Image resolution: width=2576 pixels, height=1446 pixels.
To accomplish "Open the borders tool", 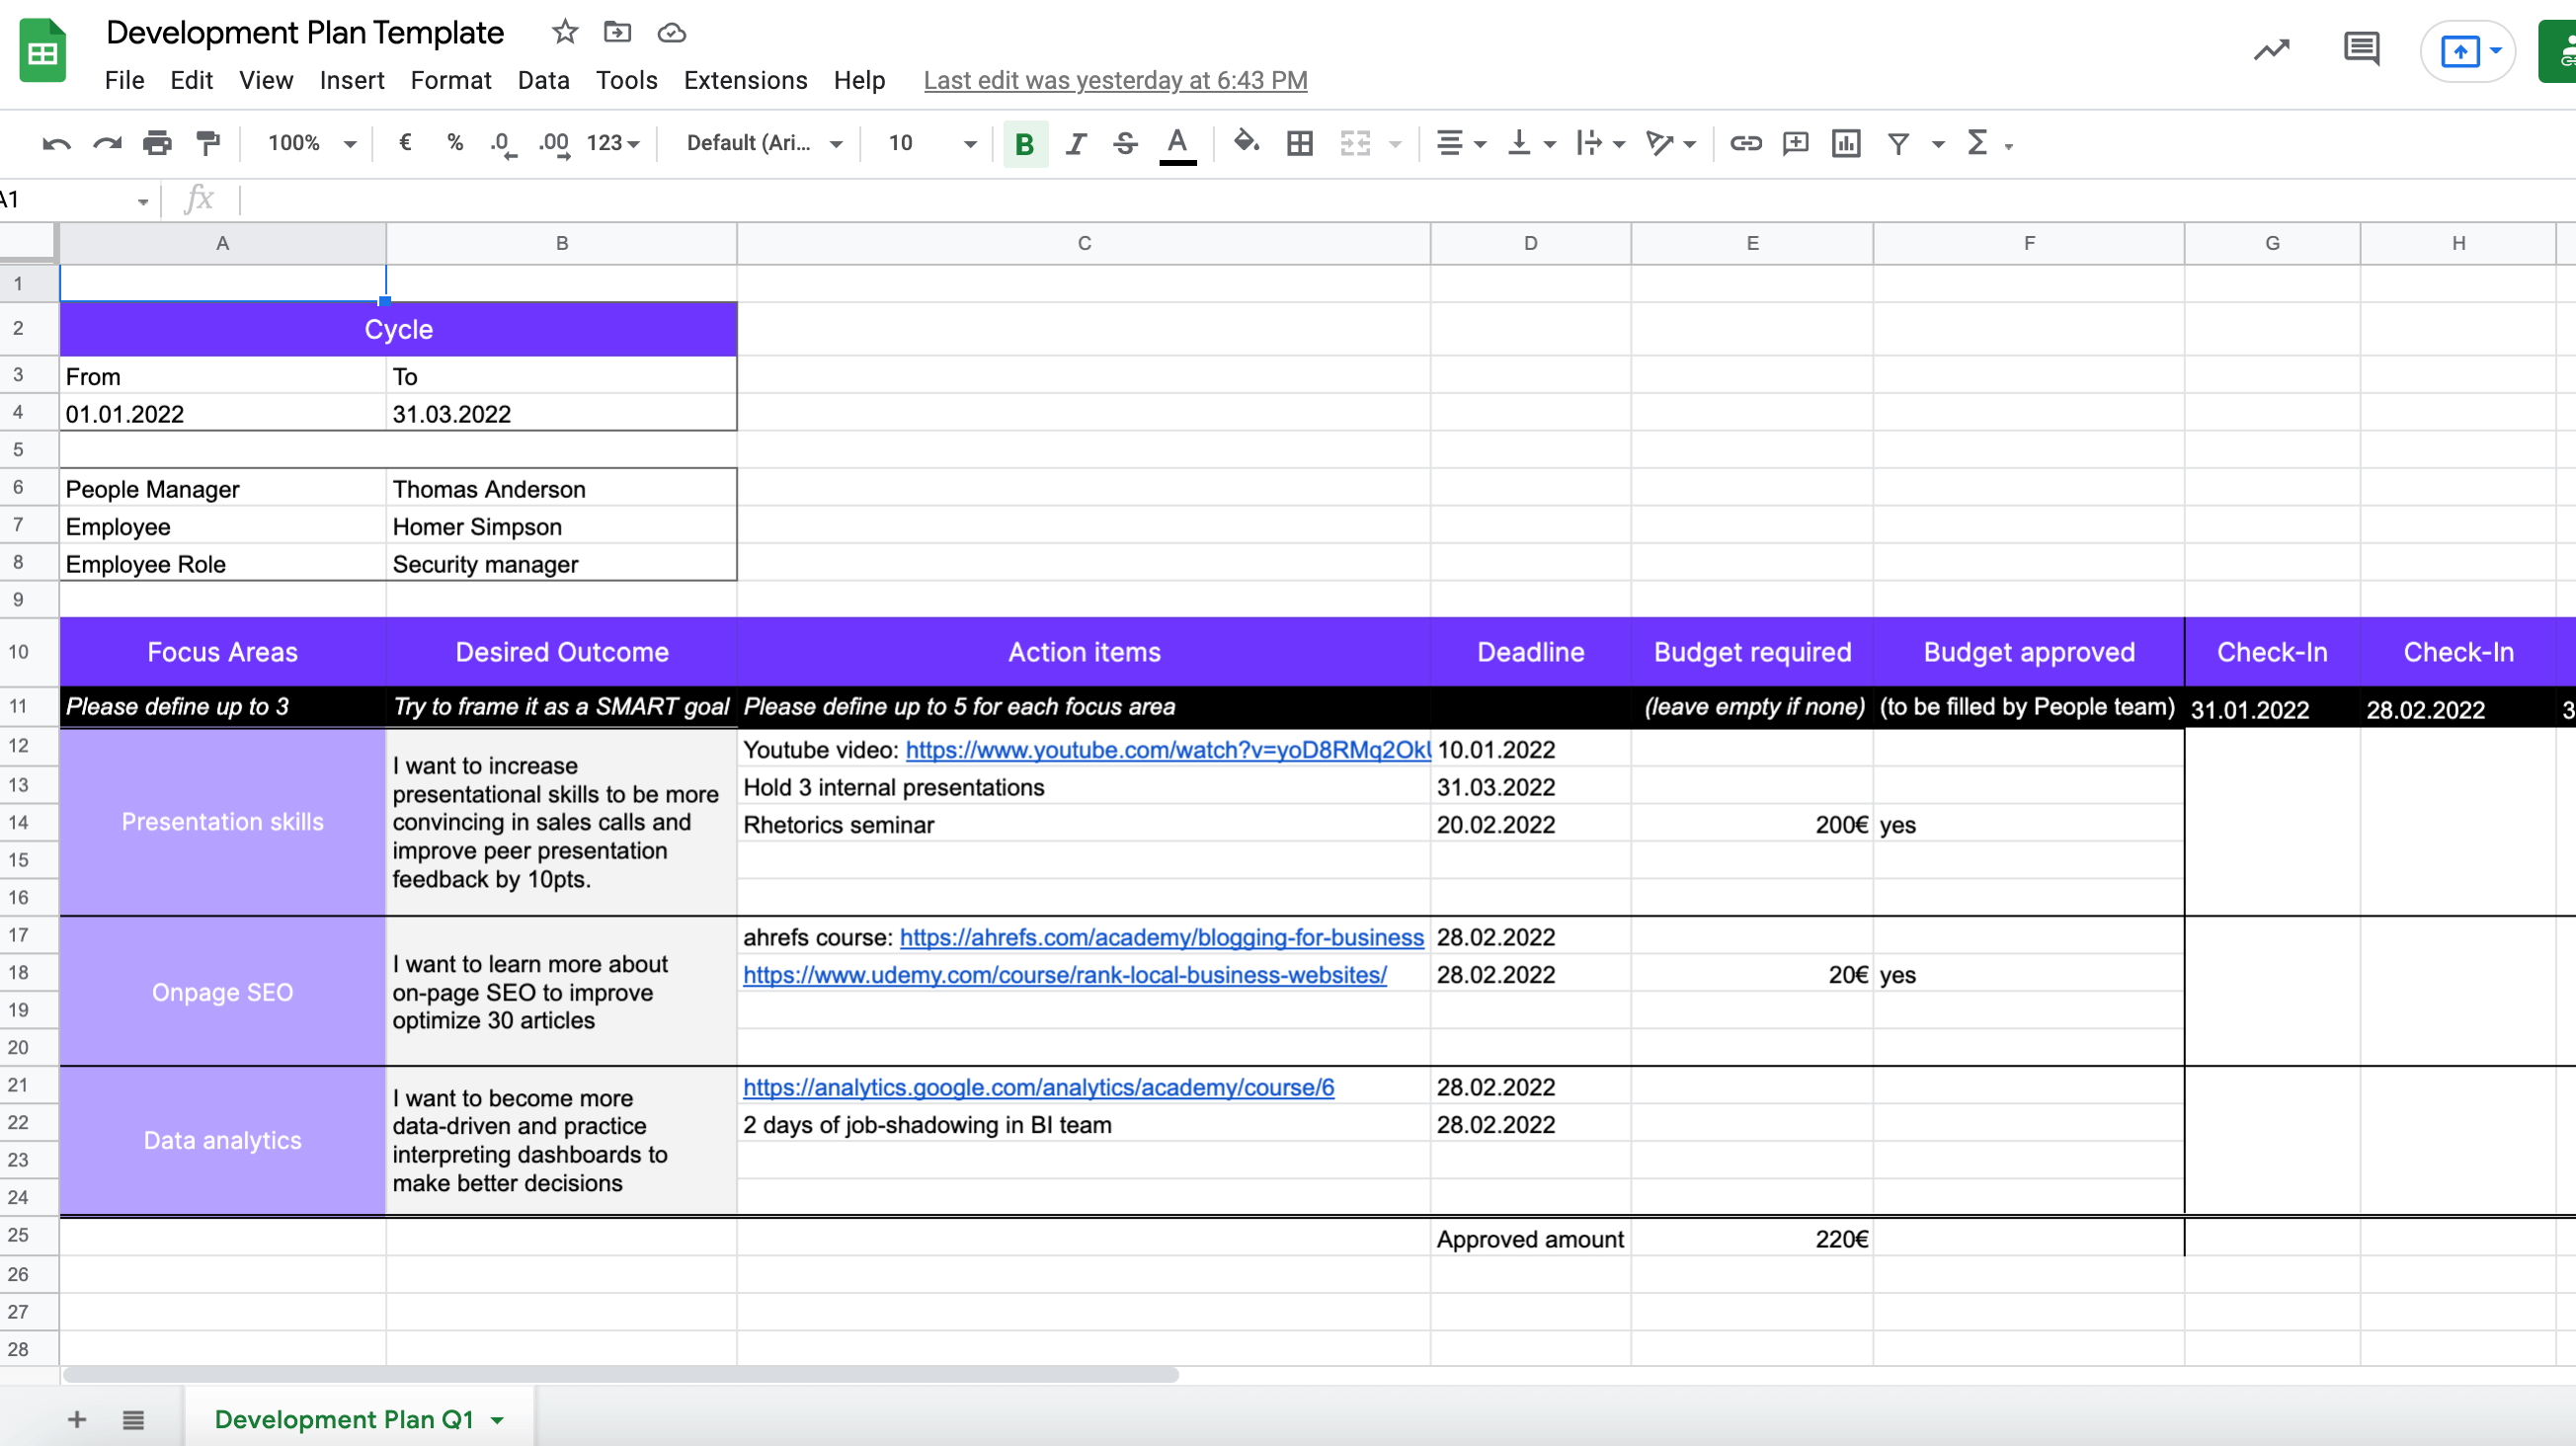I will pyautogui.click(x=1299, y=144).
